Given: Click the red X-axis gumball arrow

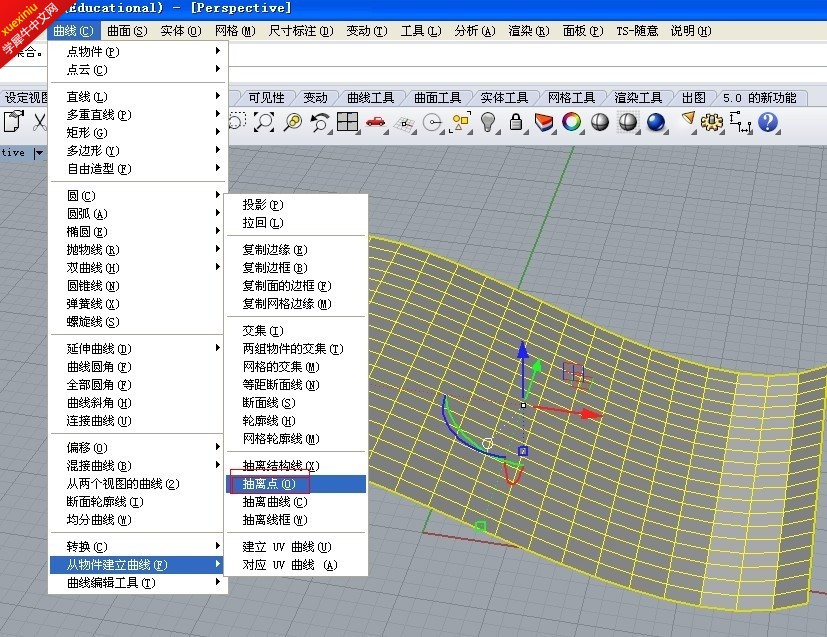Looking at the screenshot, I should (591, 414).
